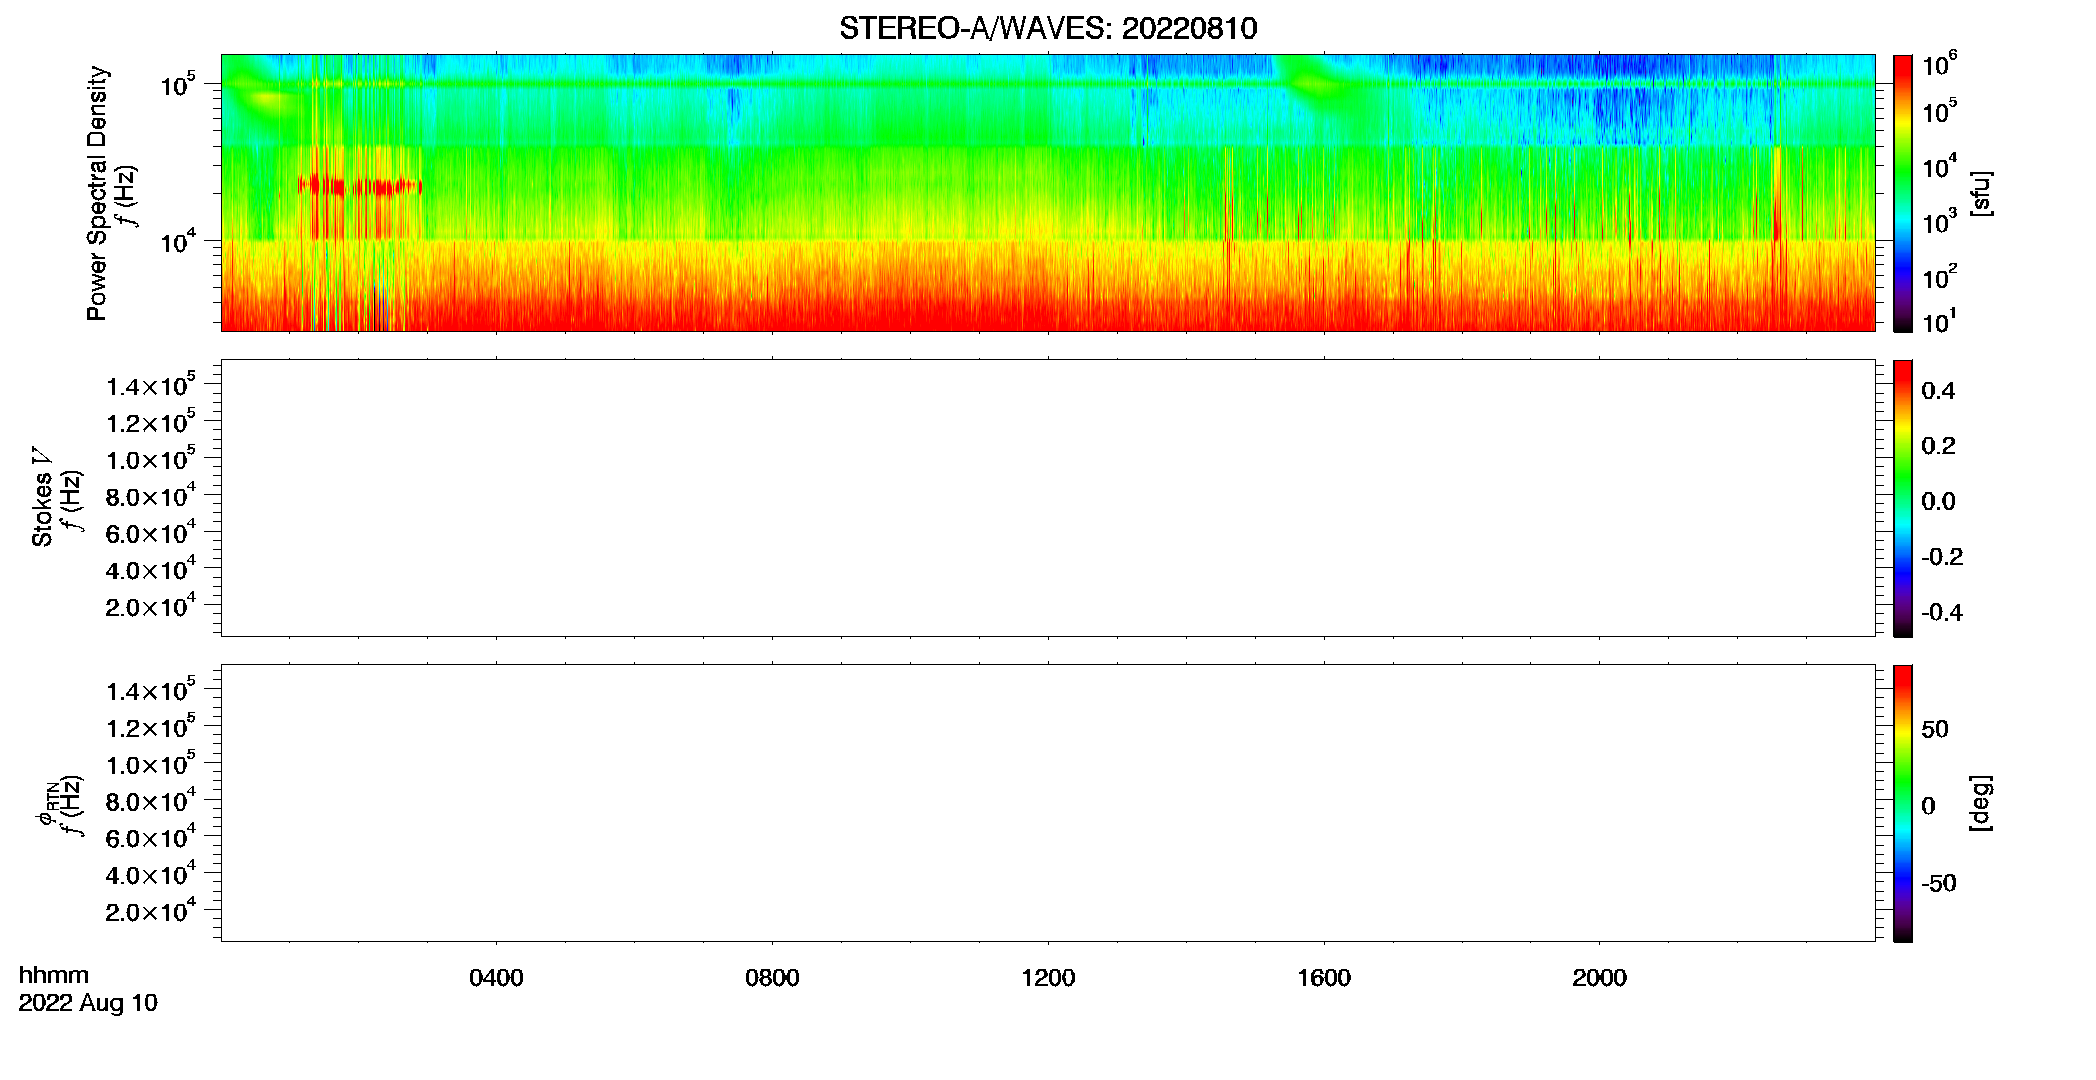The image size is (2096, 1080).
Task: Click the Power Spectral Density axis label
Action: (x=97, y=193)
